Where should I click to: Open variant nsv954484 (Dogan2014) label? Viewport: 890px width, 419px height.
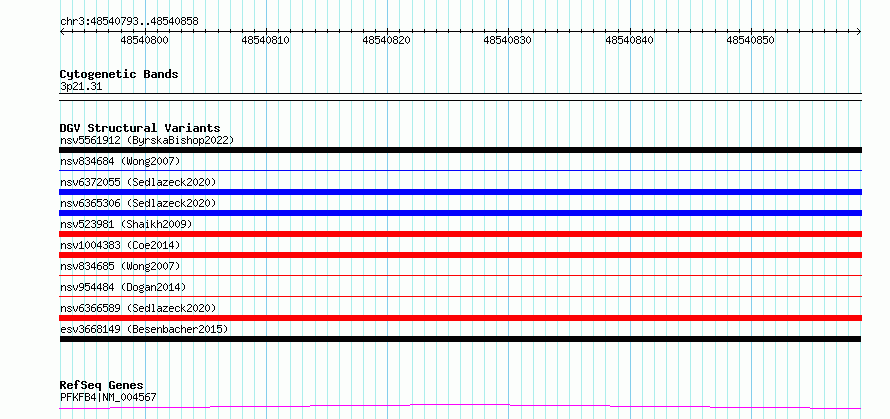tap(123, 287)
